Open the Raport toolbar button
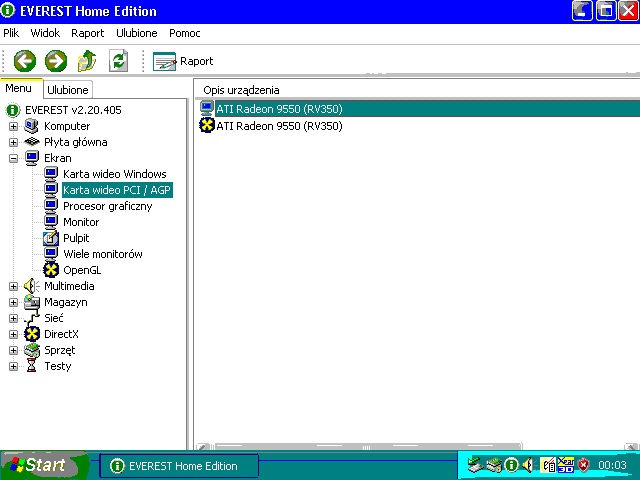 click(x=183, y=61)
